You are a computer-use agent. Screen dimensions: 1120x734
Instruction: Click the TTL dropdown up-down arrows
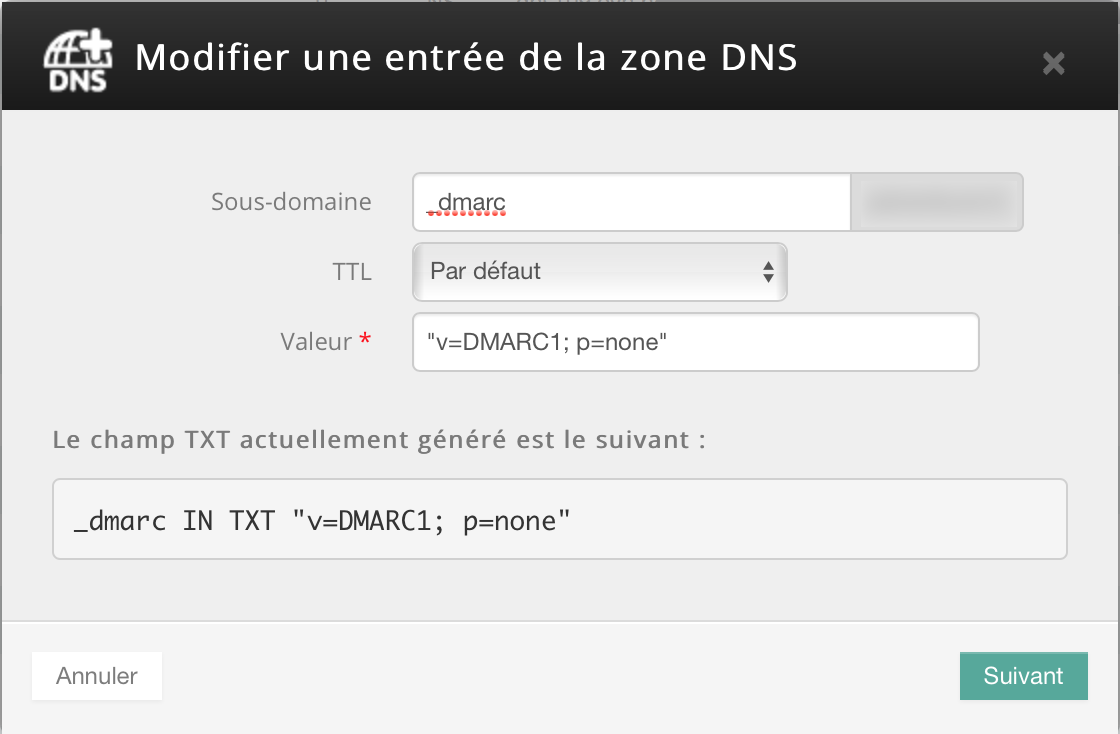768,272
